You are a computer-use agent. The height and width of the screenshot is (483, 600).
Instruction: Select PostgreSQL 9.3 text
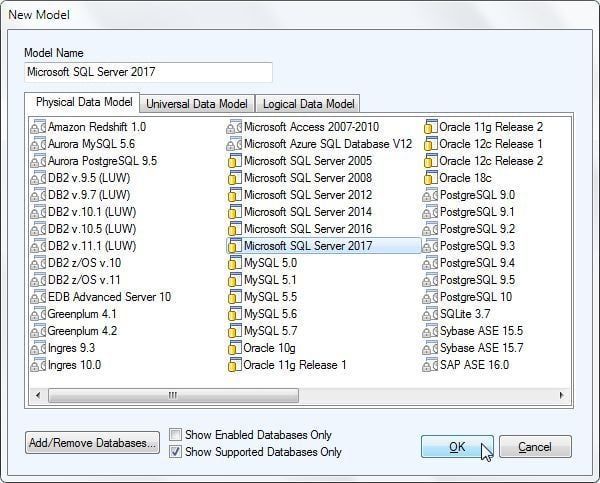pos(478,246)
